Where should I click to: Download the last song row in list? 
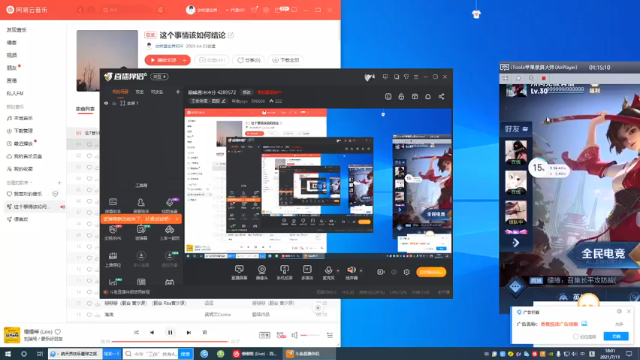tap(98, 315)
